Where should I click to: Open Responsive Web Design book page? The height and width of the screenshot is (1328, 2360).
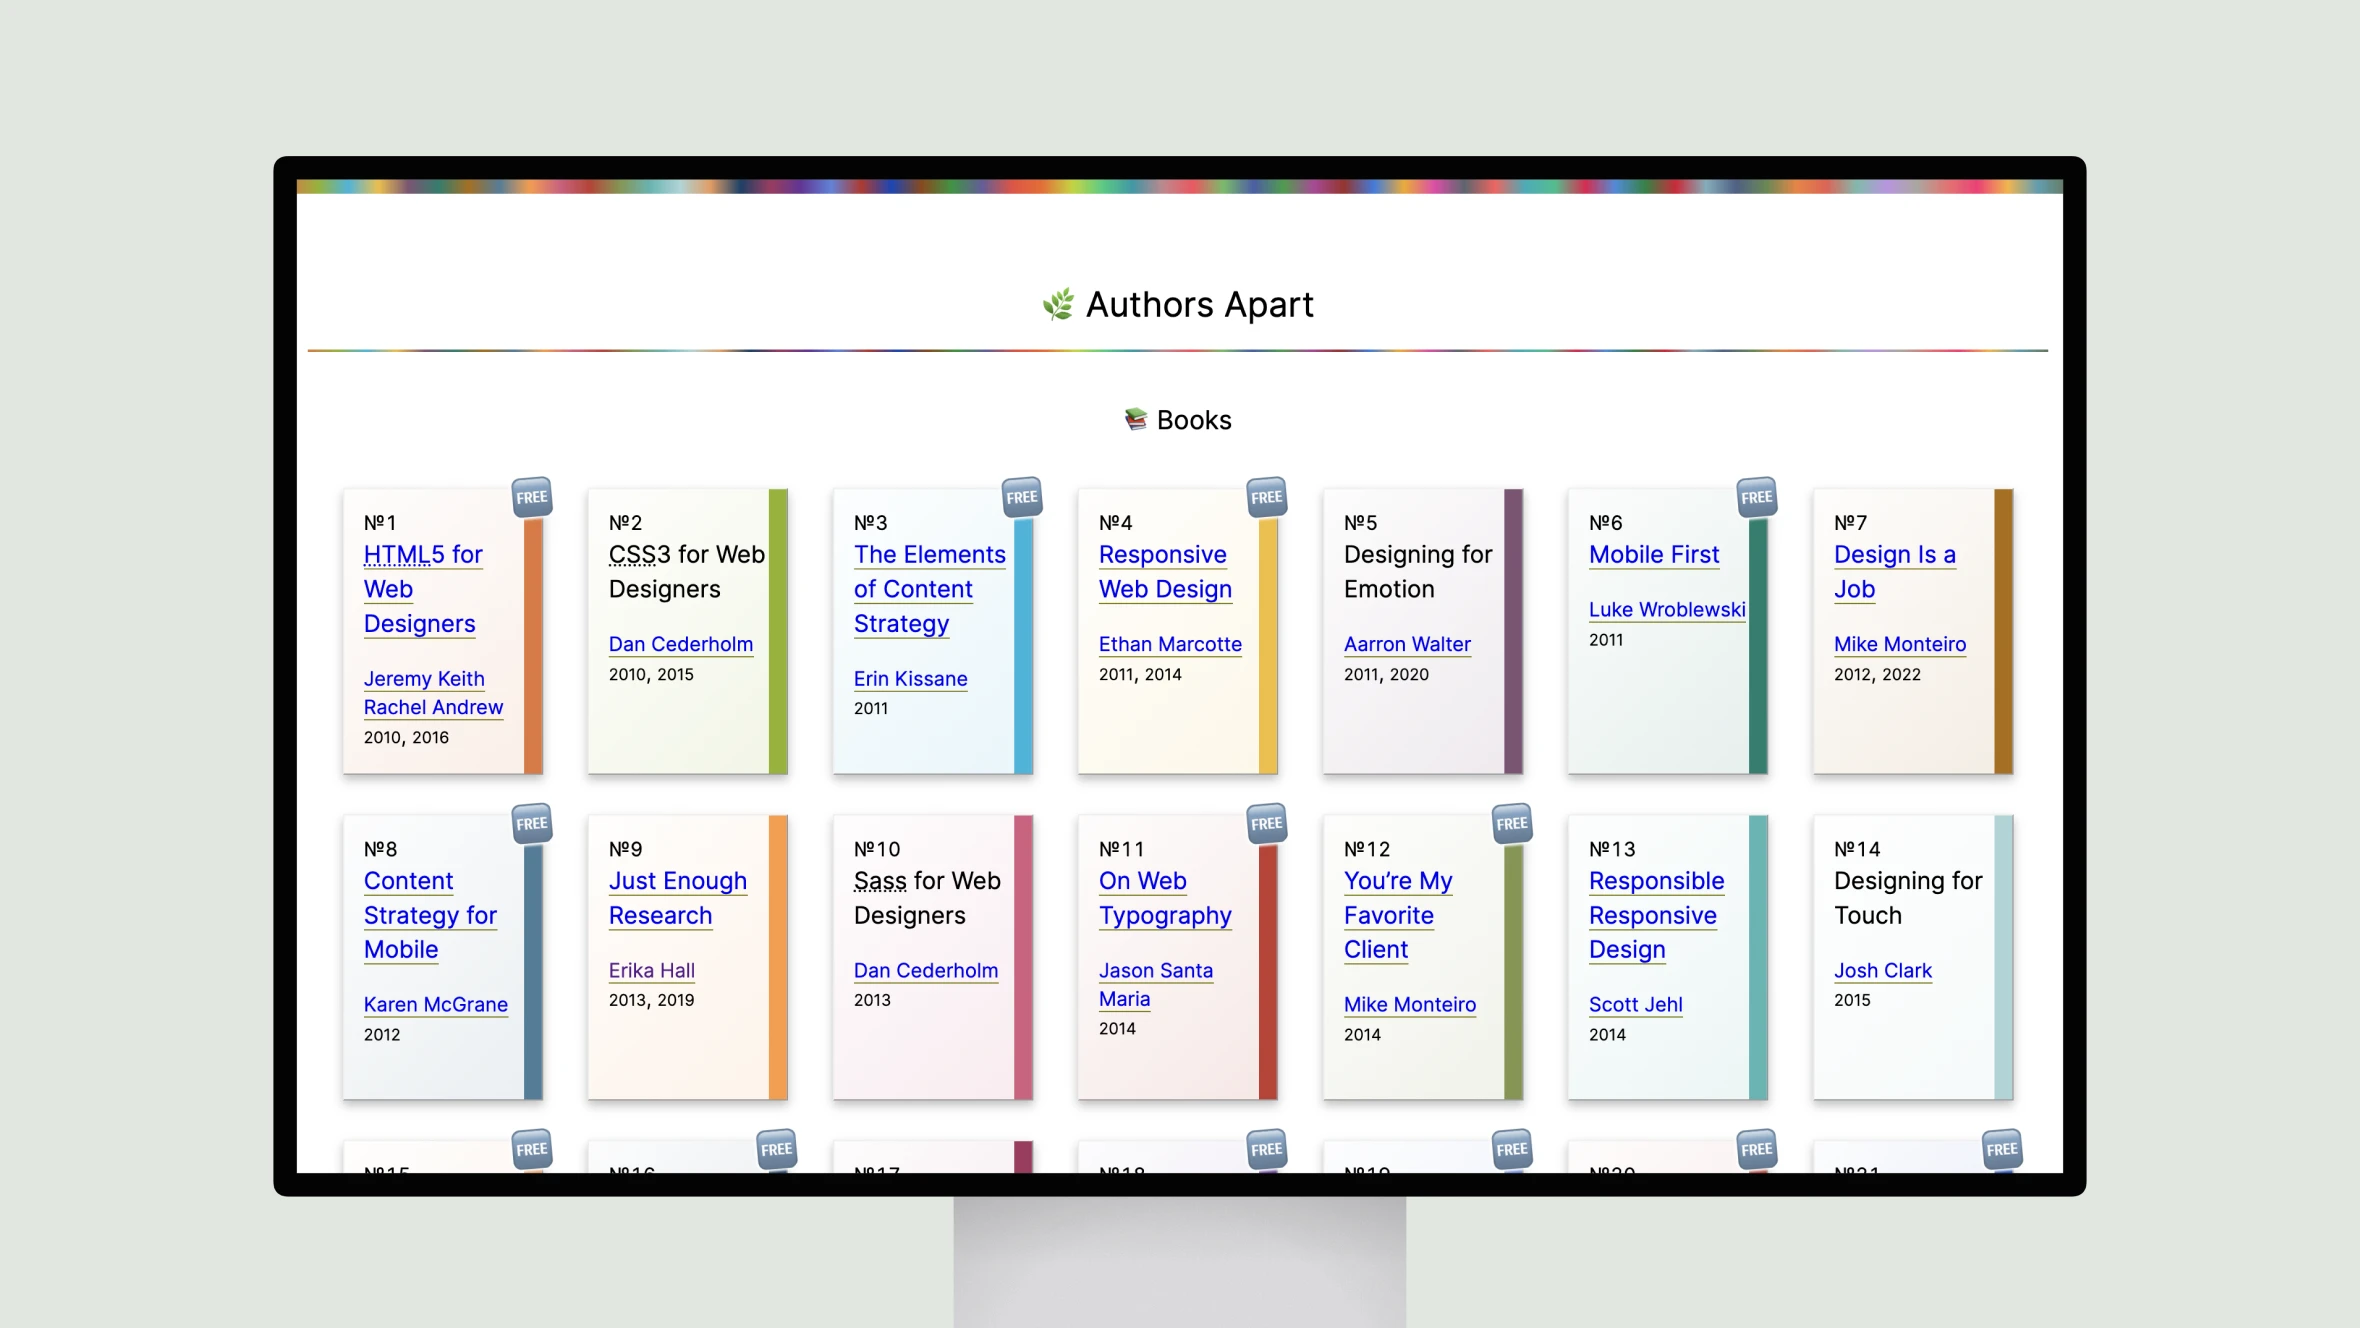click(1164, 571)
